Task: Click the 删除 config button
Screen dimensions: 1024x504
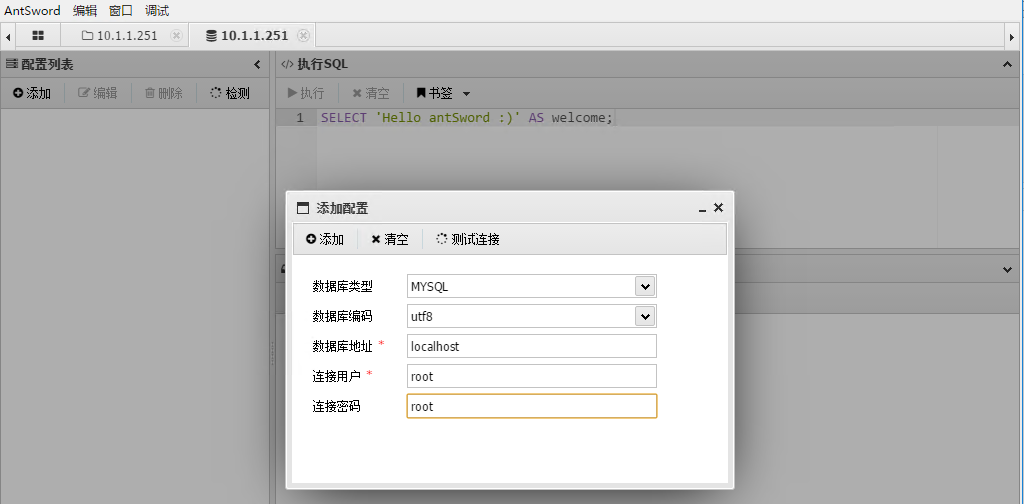Action: click(x=164, y=93)
